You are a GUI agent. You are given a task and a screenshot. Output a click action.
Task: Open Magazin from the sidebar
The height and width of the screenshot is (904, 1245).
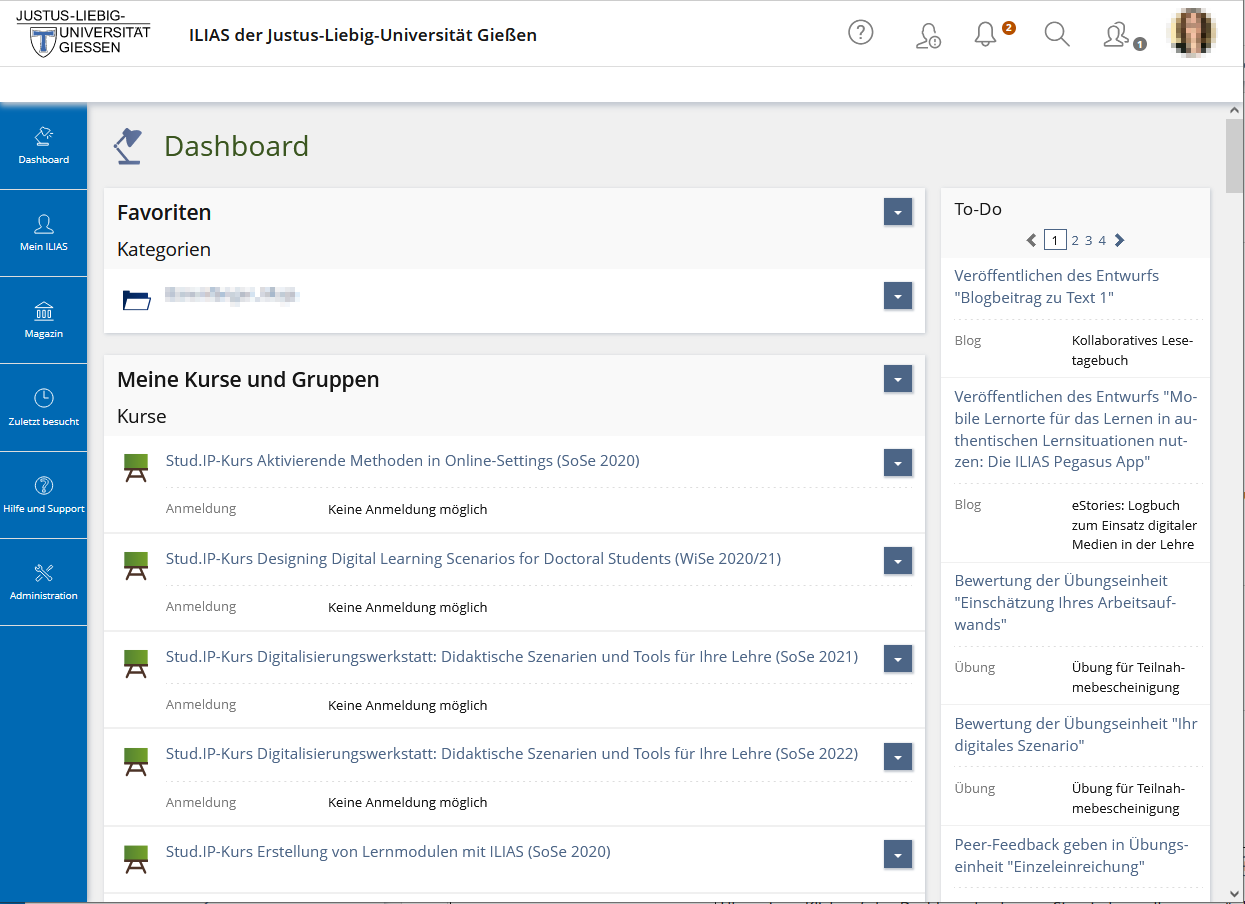(x=44, y=320)
